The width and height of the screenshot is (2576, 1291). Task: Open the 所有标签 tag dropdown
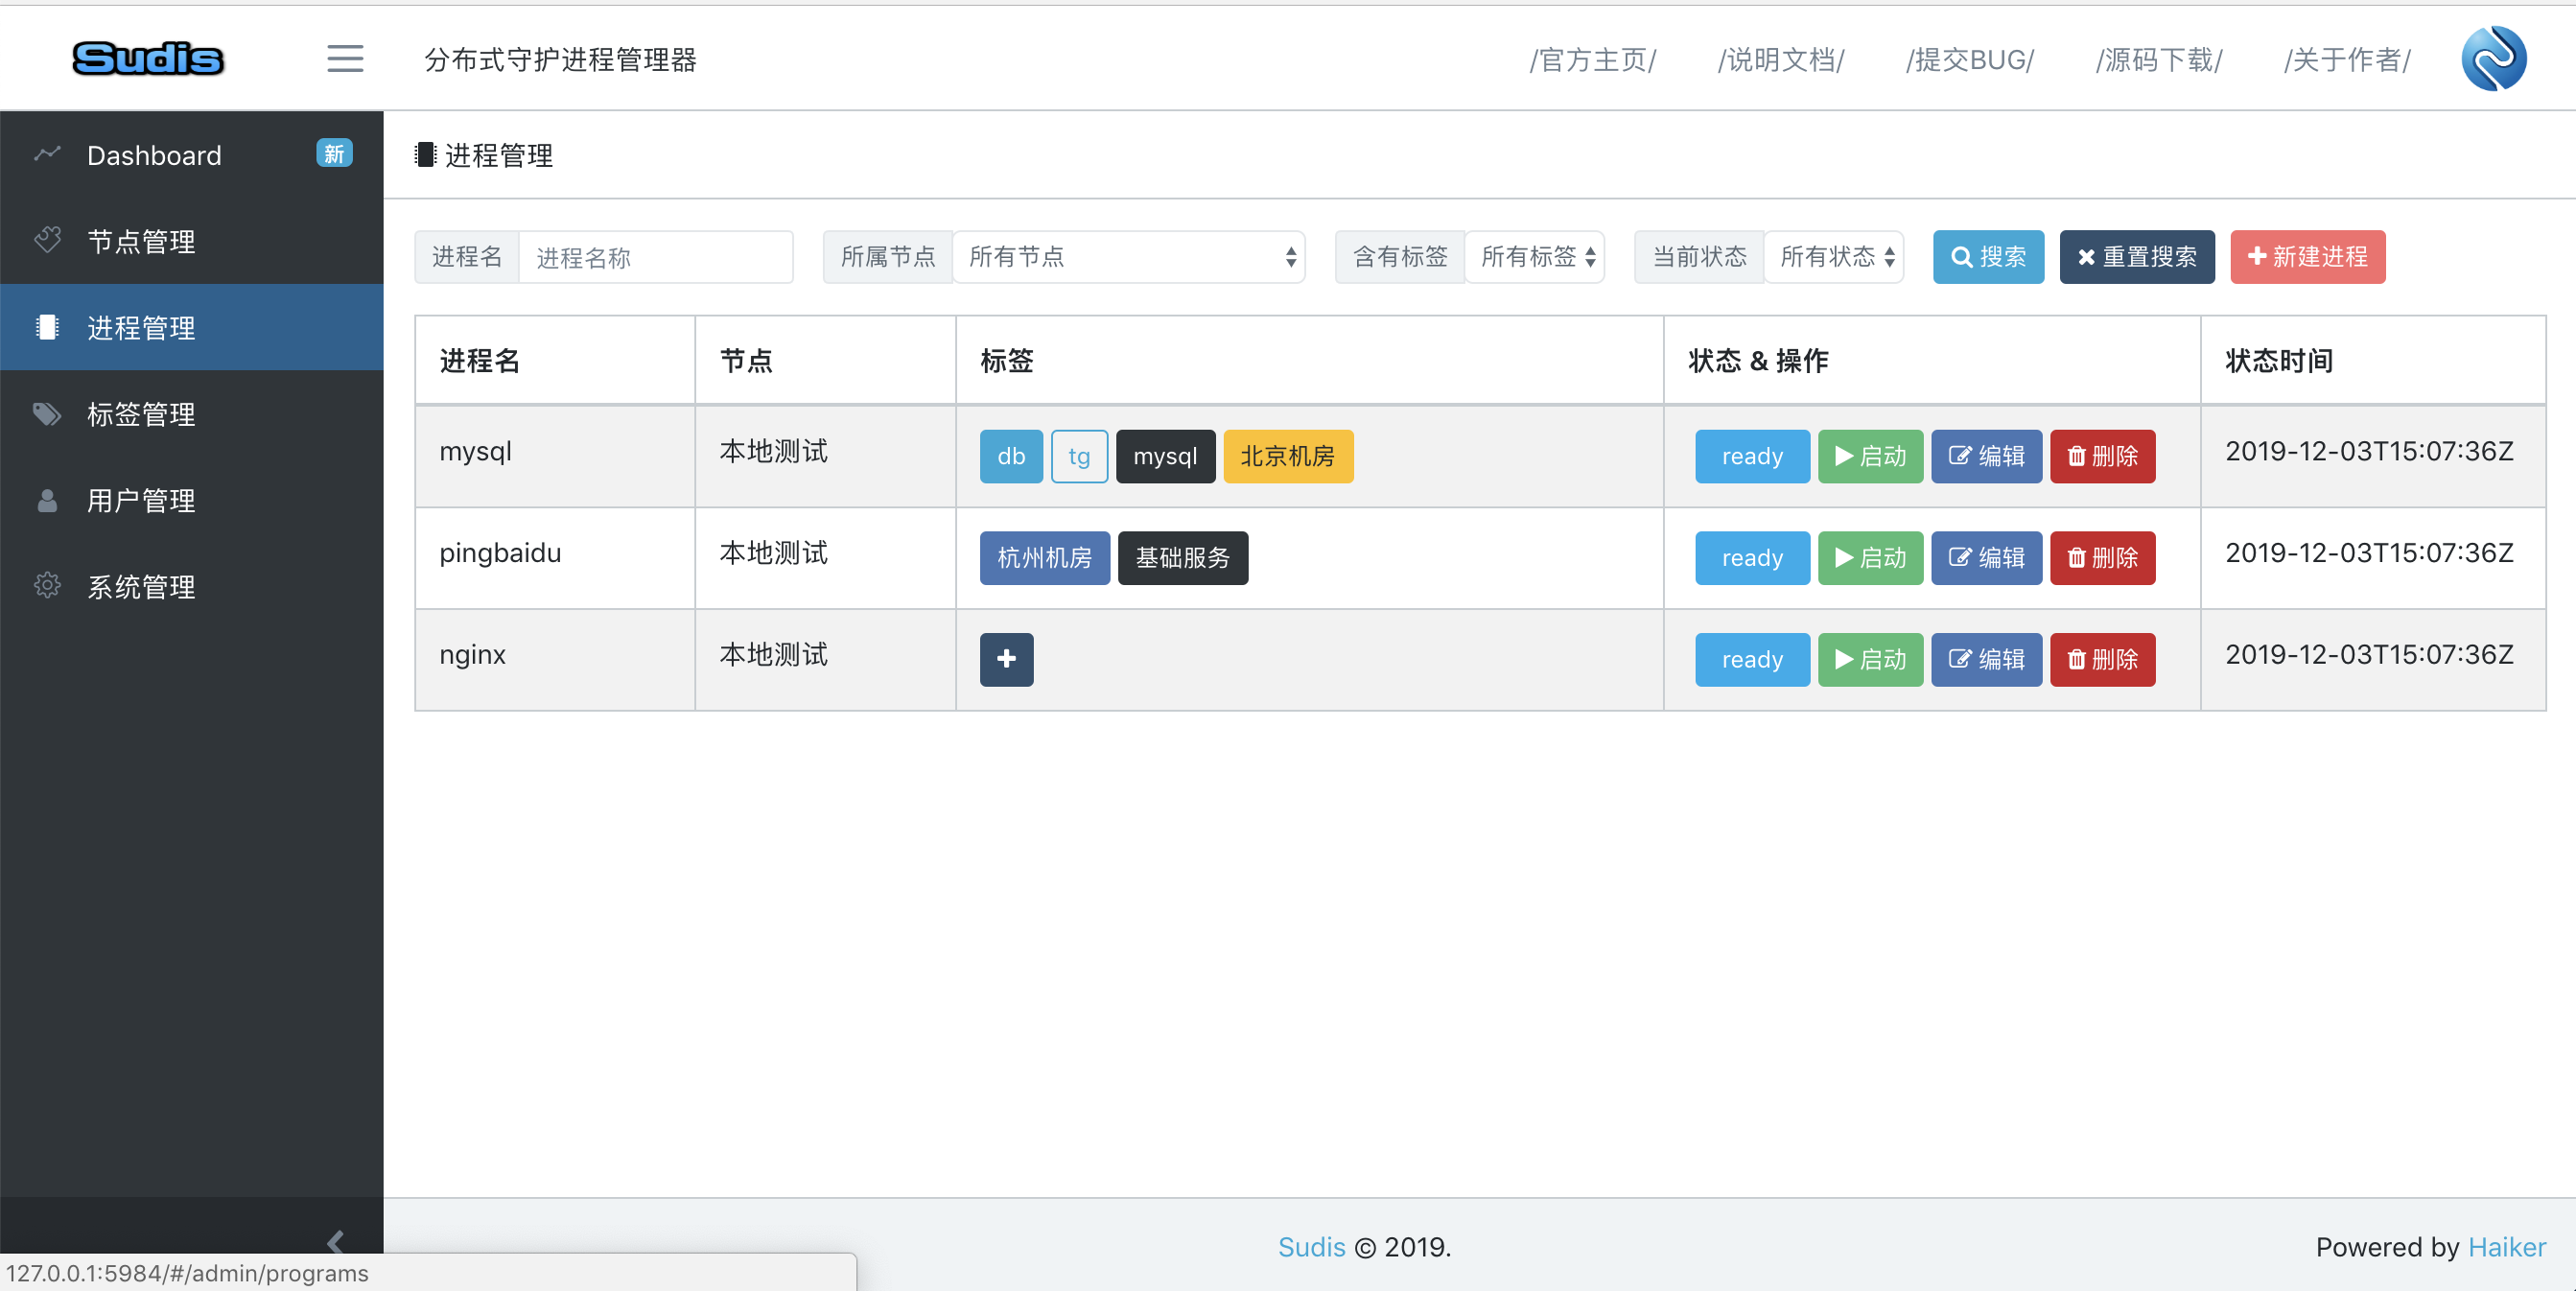tap(1535, 258)
